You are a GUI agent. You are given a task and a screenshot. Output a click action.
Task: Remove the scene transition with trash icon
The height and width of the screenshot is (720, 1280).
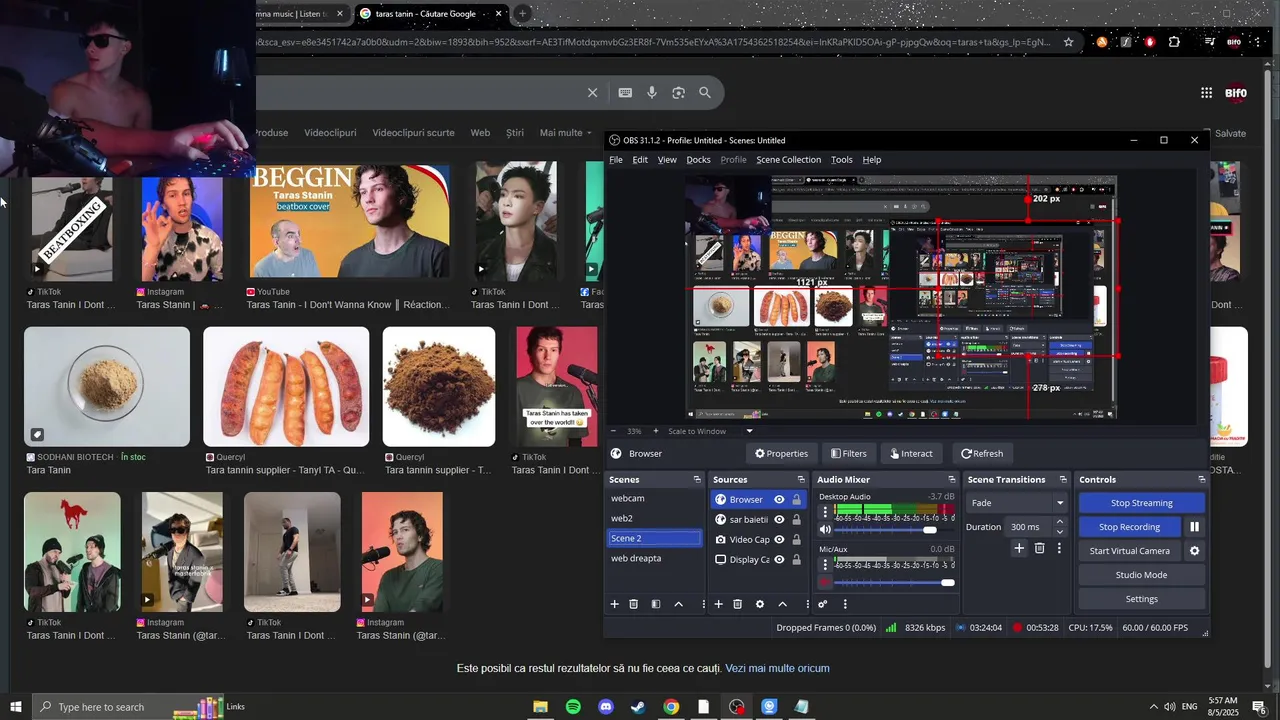[1040, 548]
